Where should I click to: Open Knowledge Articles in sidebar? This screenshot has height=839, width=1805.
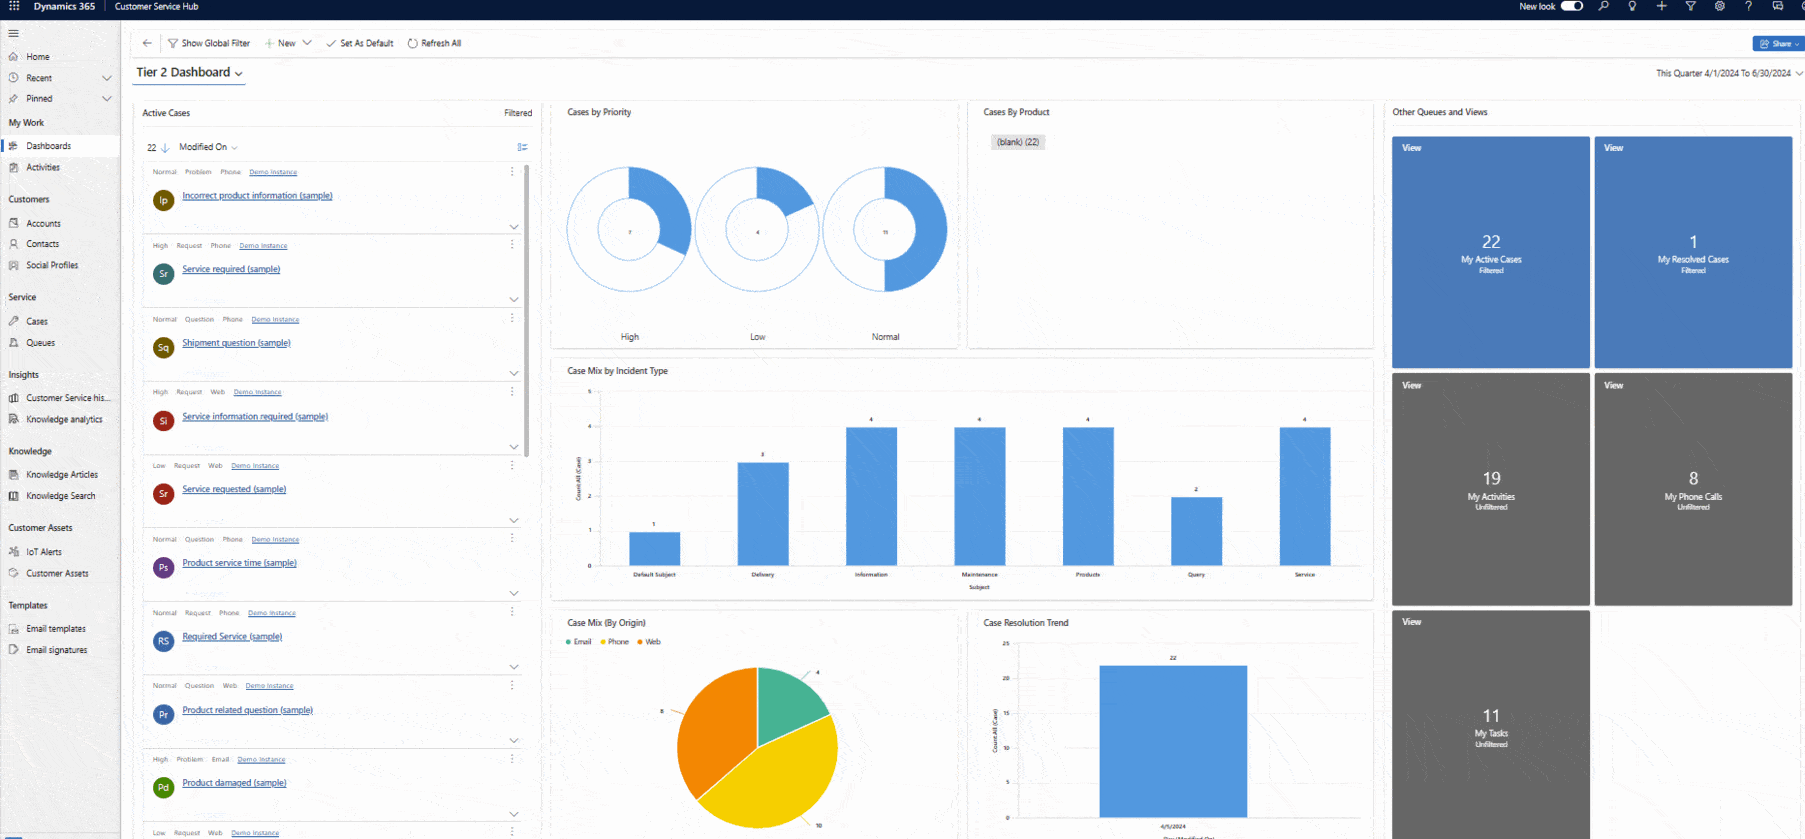[62, 475]
